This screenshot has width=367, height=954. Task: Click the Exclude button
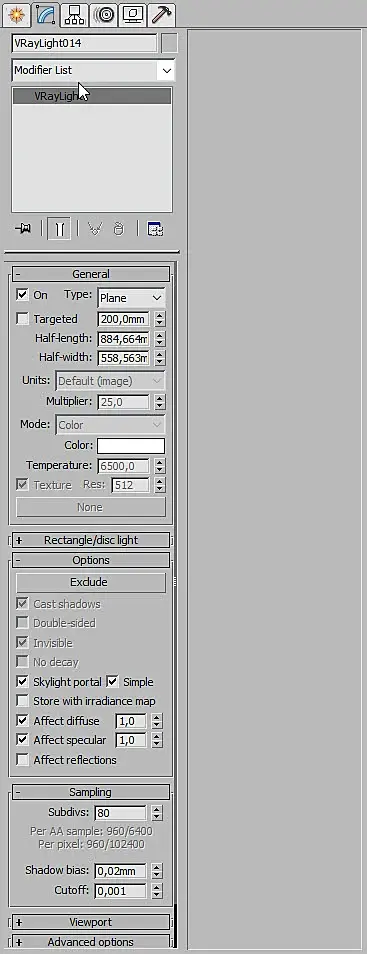coord(90,582)
